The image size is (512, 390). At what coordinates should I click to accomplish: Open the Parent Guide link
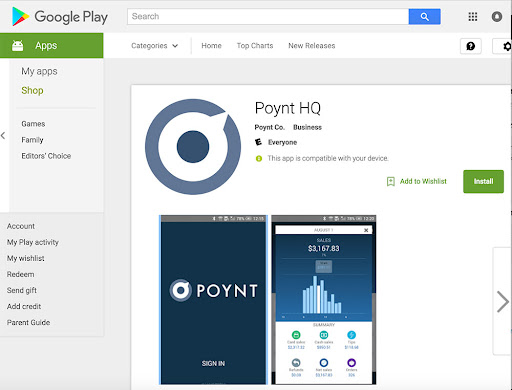point(28,323)
